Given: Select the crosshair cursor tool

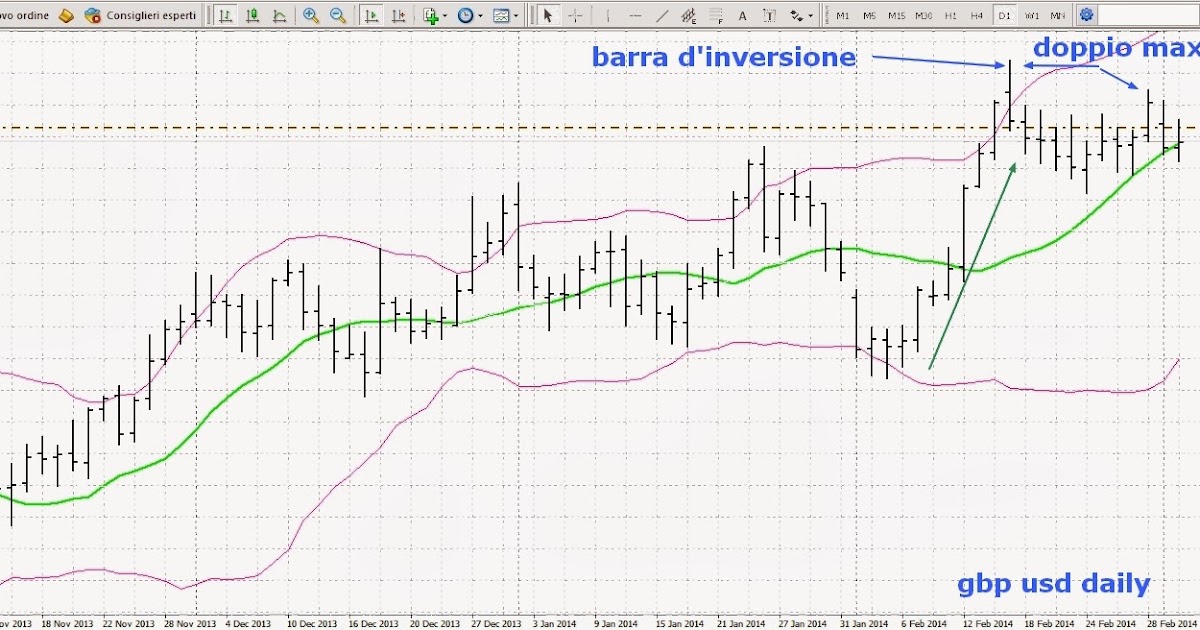Looking at the screenshot, I should (x=575, y=15).
